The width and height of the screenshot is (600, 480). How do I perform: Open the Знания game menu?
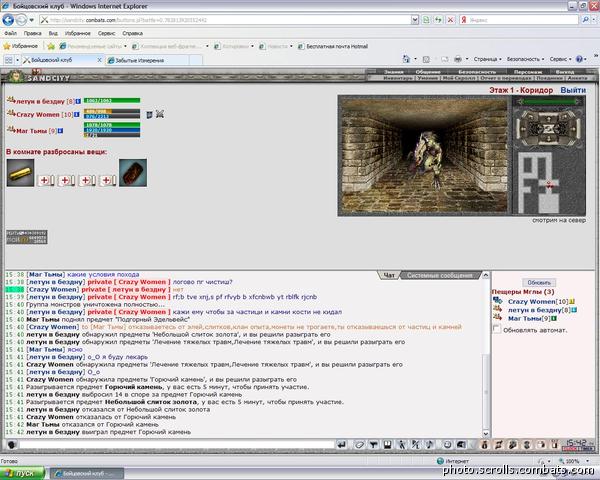393,72
